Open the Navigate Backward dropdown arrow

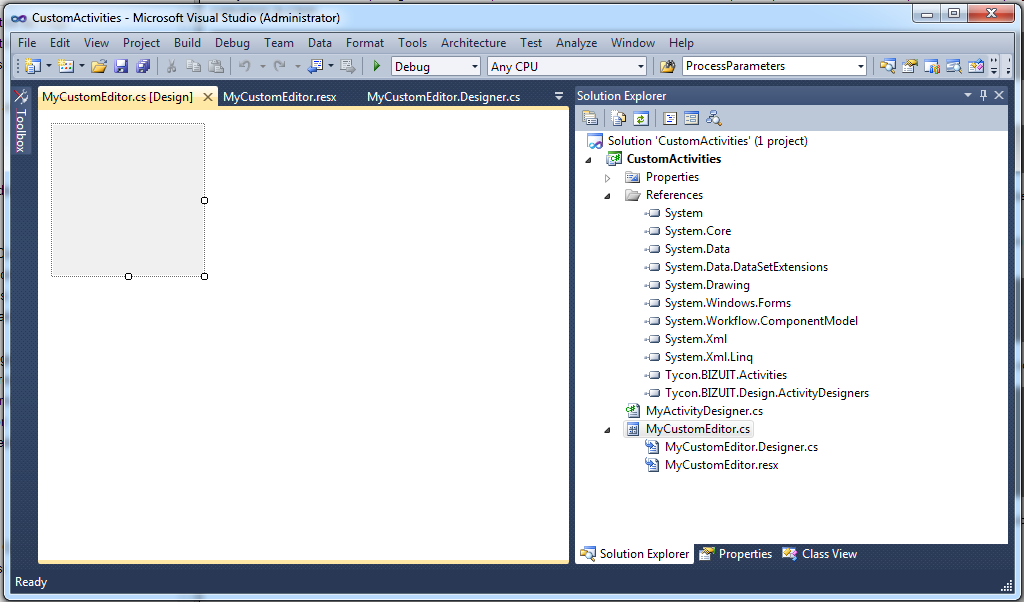pos(331,66)
